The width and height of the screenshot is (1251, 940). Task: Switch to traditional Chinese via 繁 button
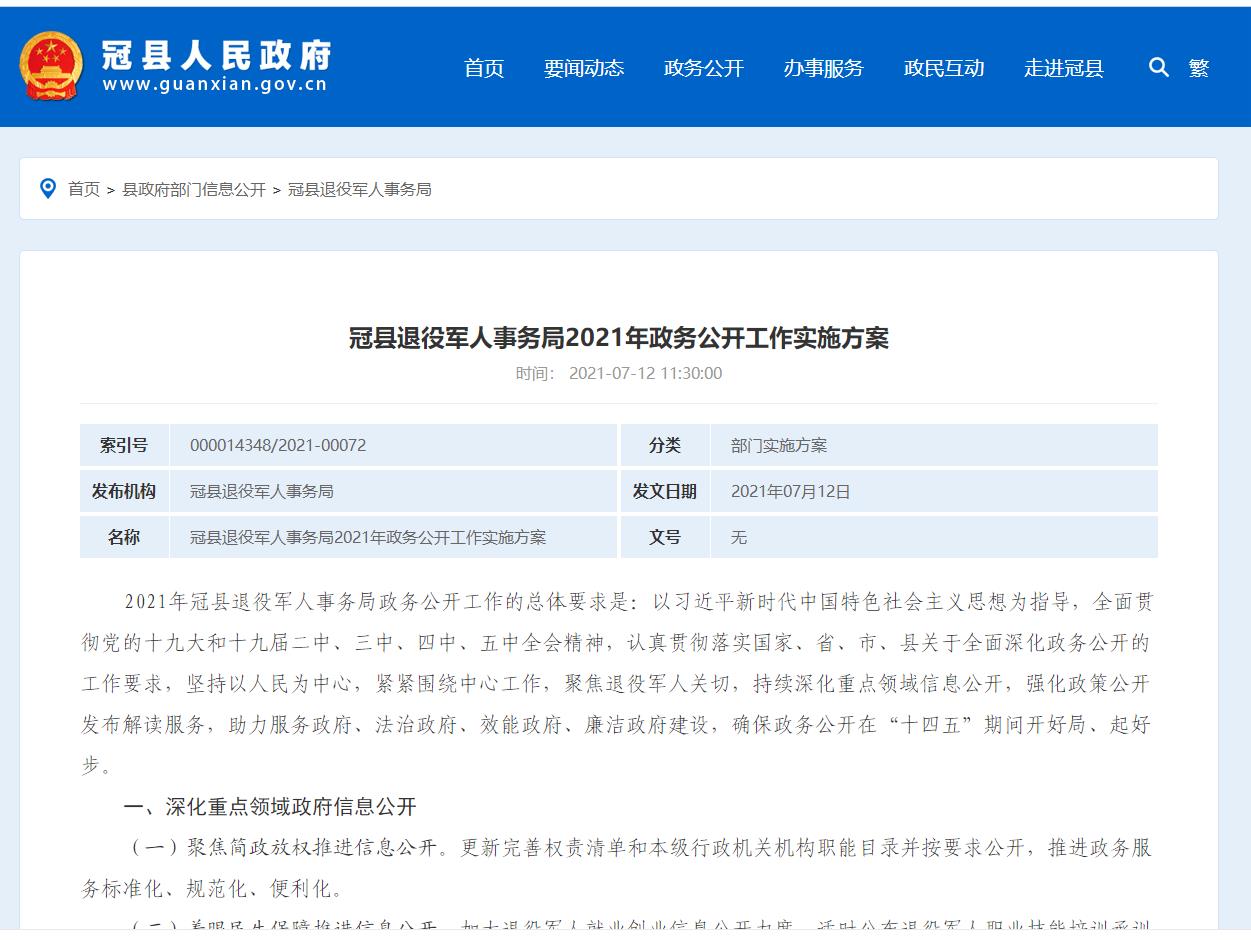1199,68
